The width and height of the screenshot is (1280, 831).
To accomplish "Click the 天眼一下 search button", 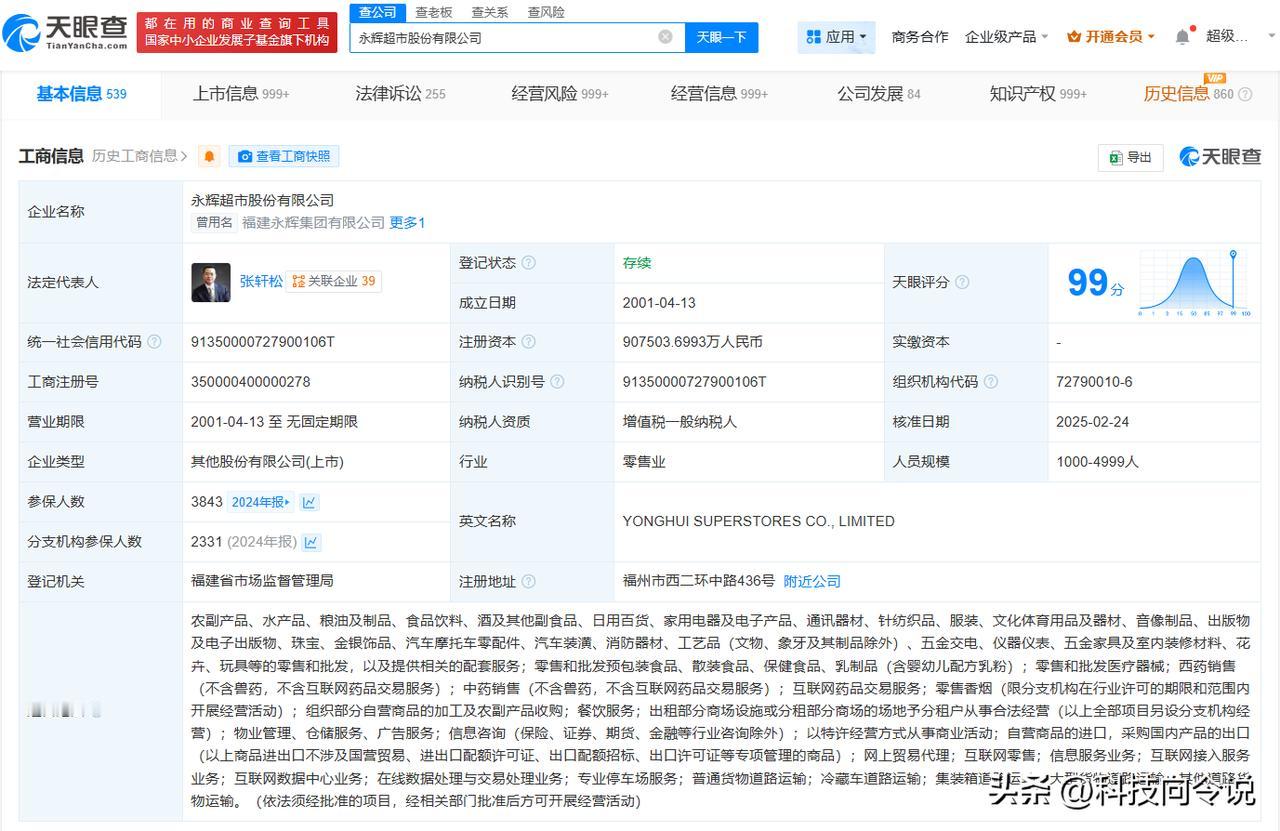I will click(x=721, y=37).
